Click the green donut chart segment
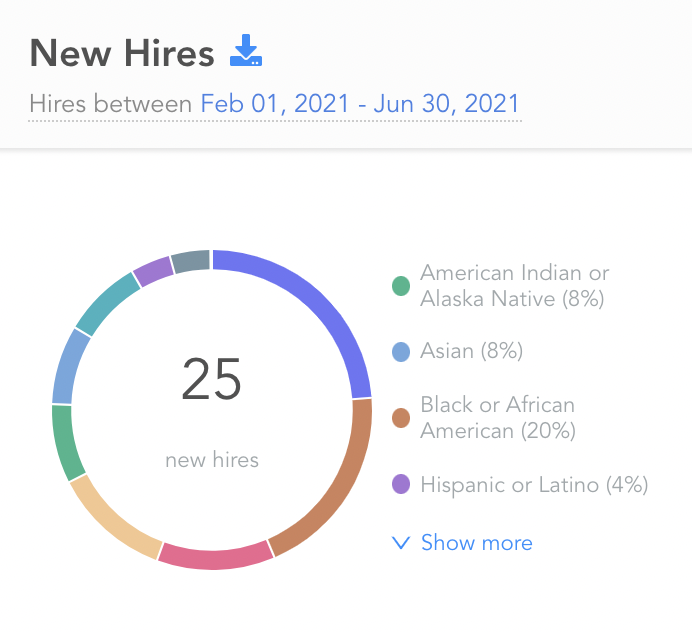Viewport: 692px width, 632px height. coord(65,441)
